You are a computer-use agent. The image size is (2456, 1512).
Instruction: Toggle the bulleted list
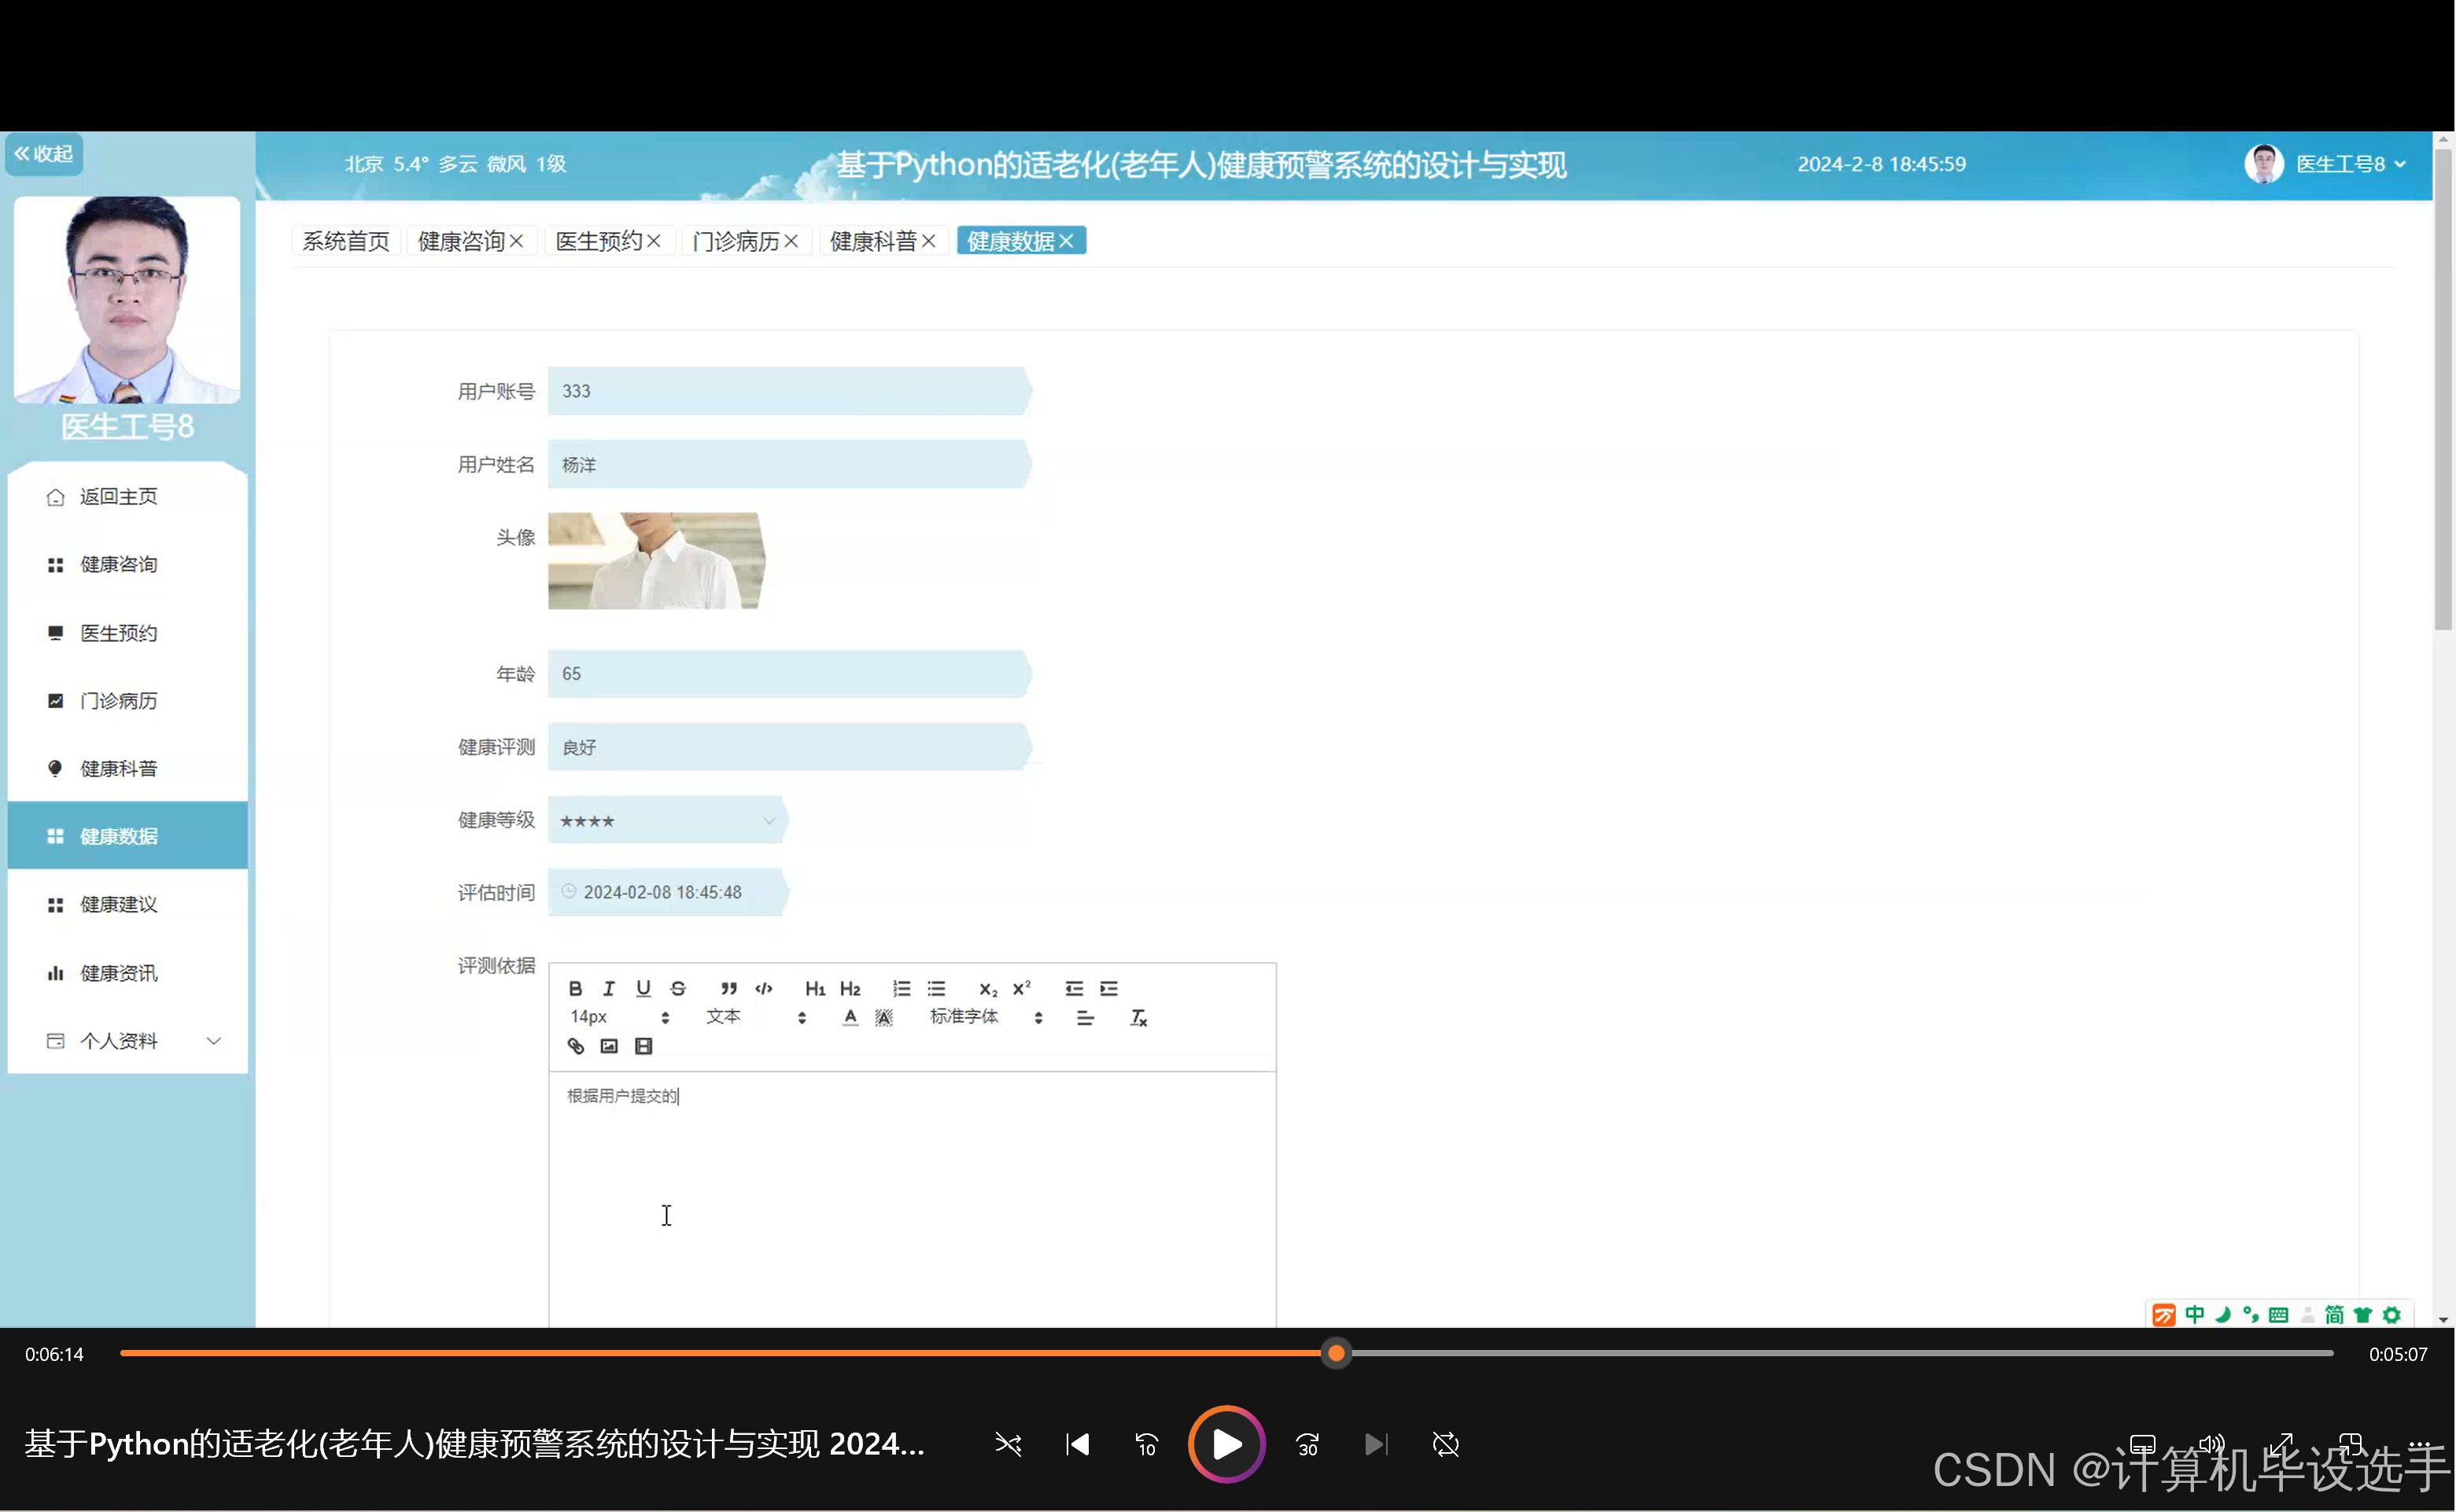pos(936,988)
